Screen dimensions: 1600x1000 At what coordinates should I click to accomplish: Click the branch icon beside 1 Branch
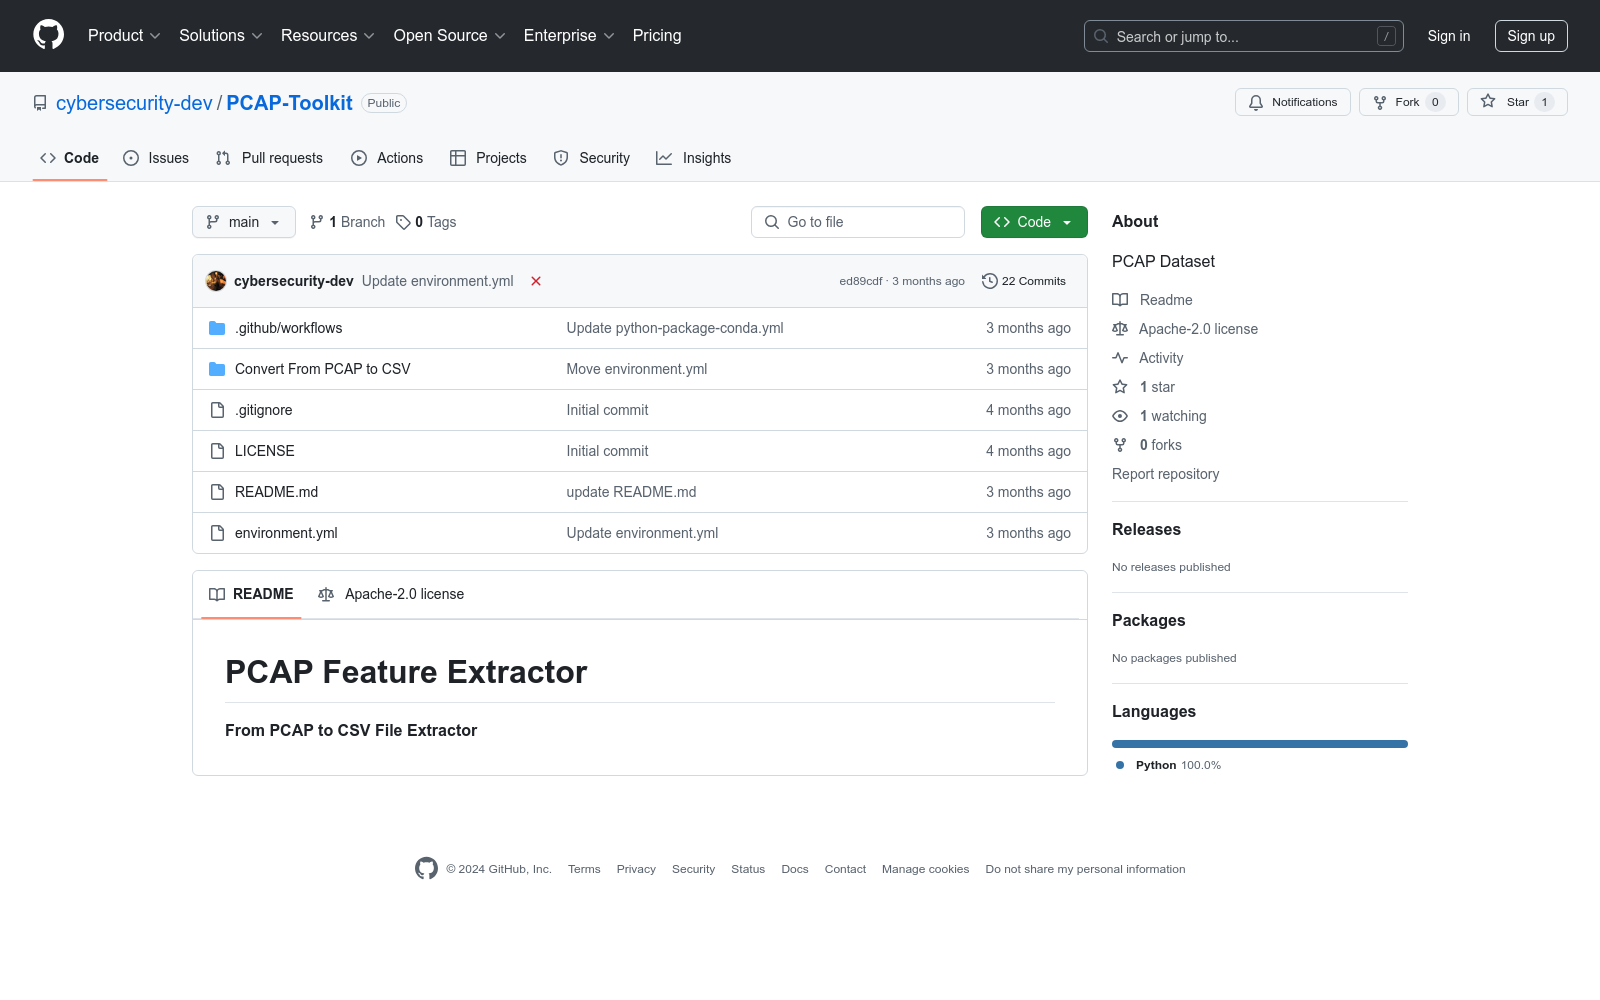tap(317, 222)
